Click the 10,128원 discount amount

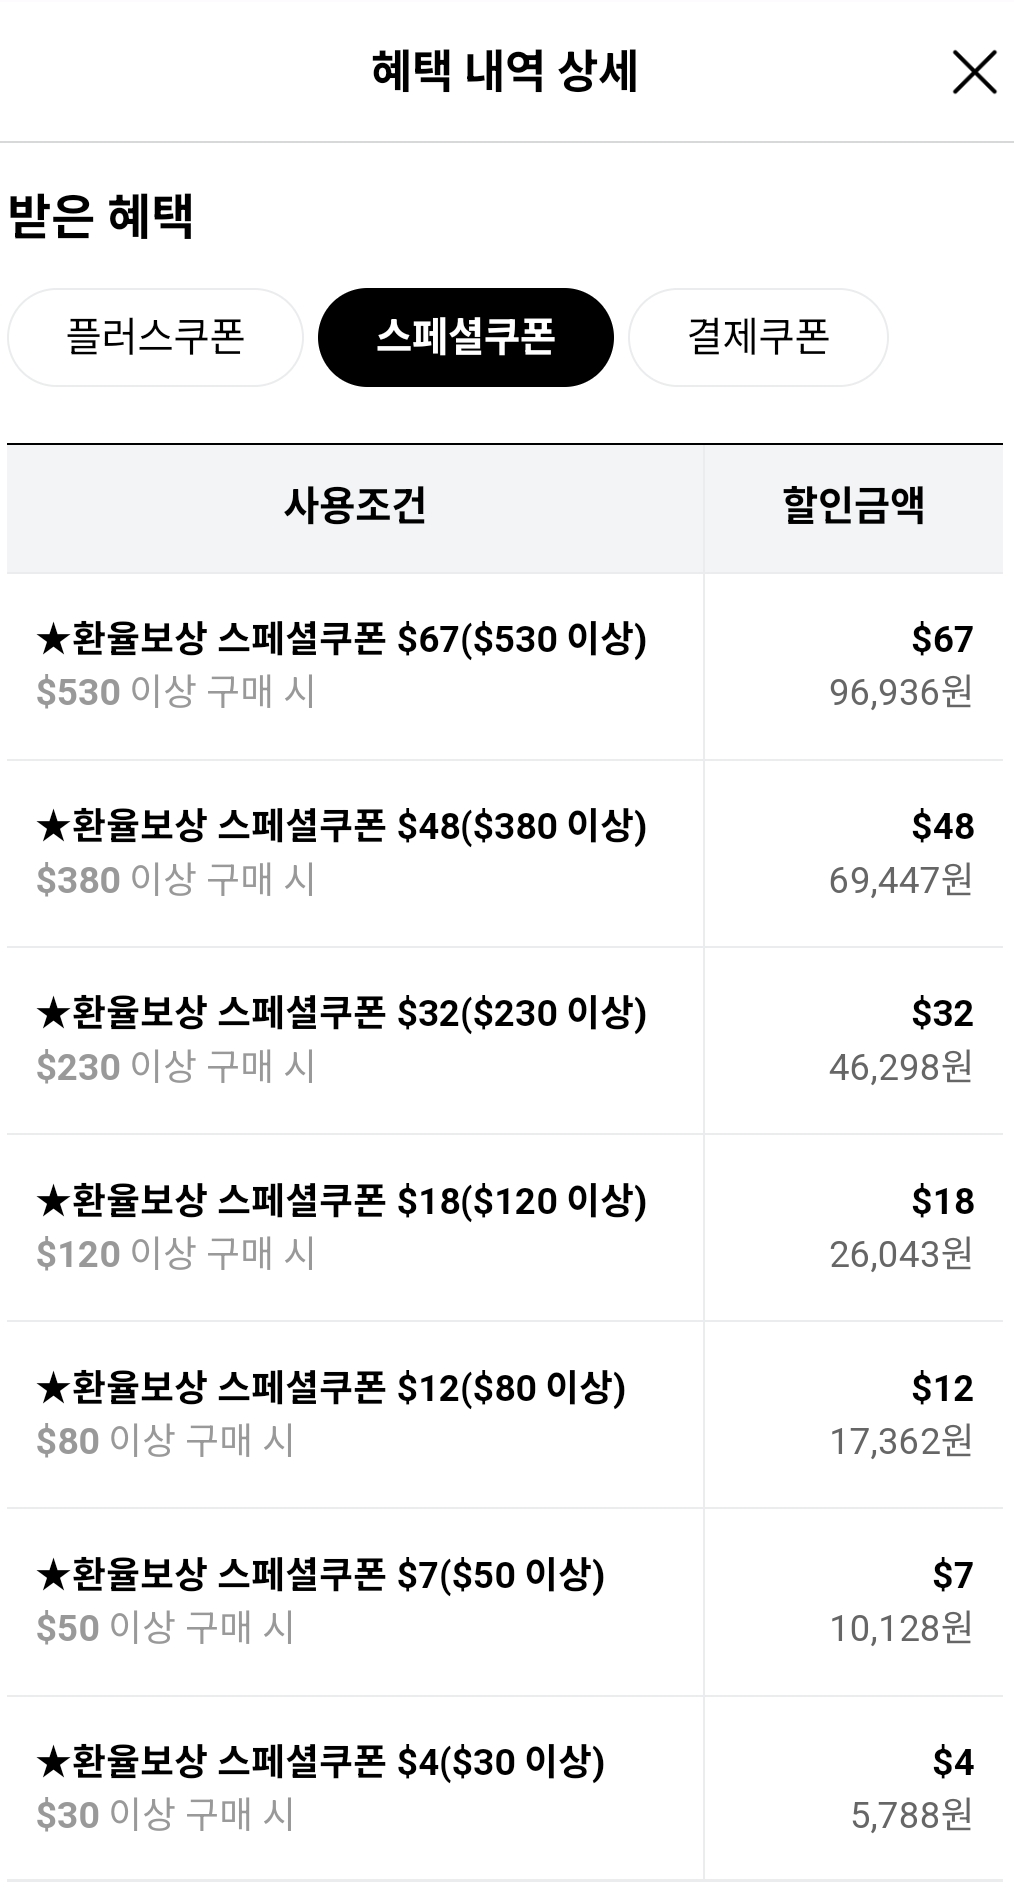pyautogui.click(x=900, y=1628)
